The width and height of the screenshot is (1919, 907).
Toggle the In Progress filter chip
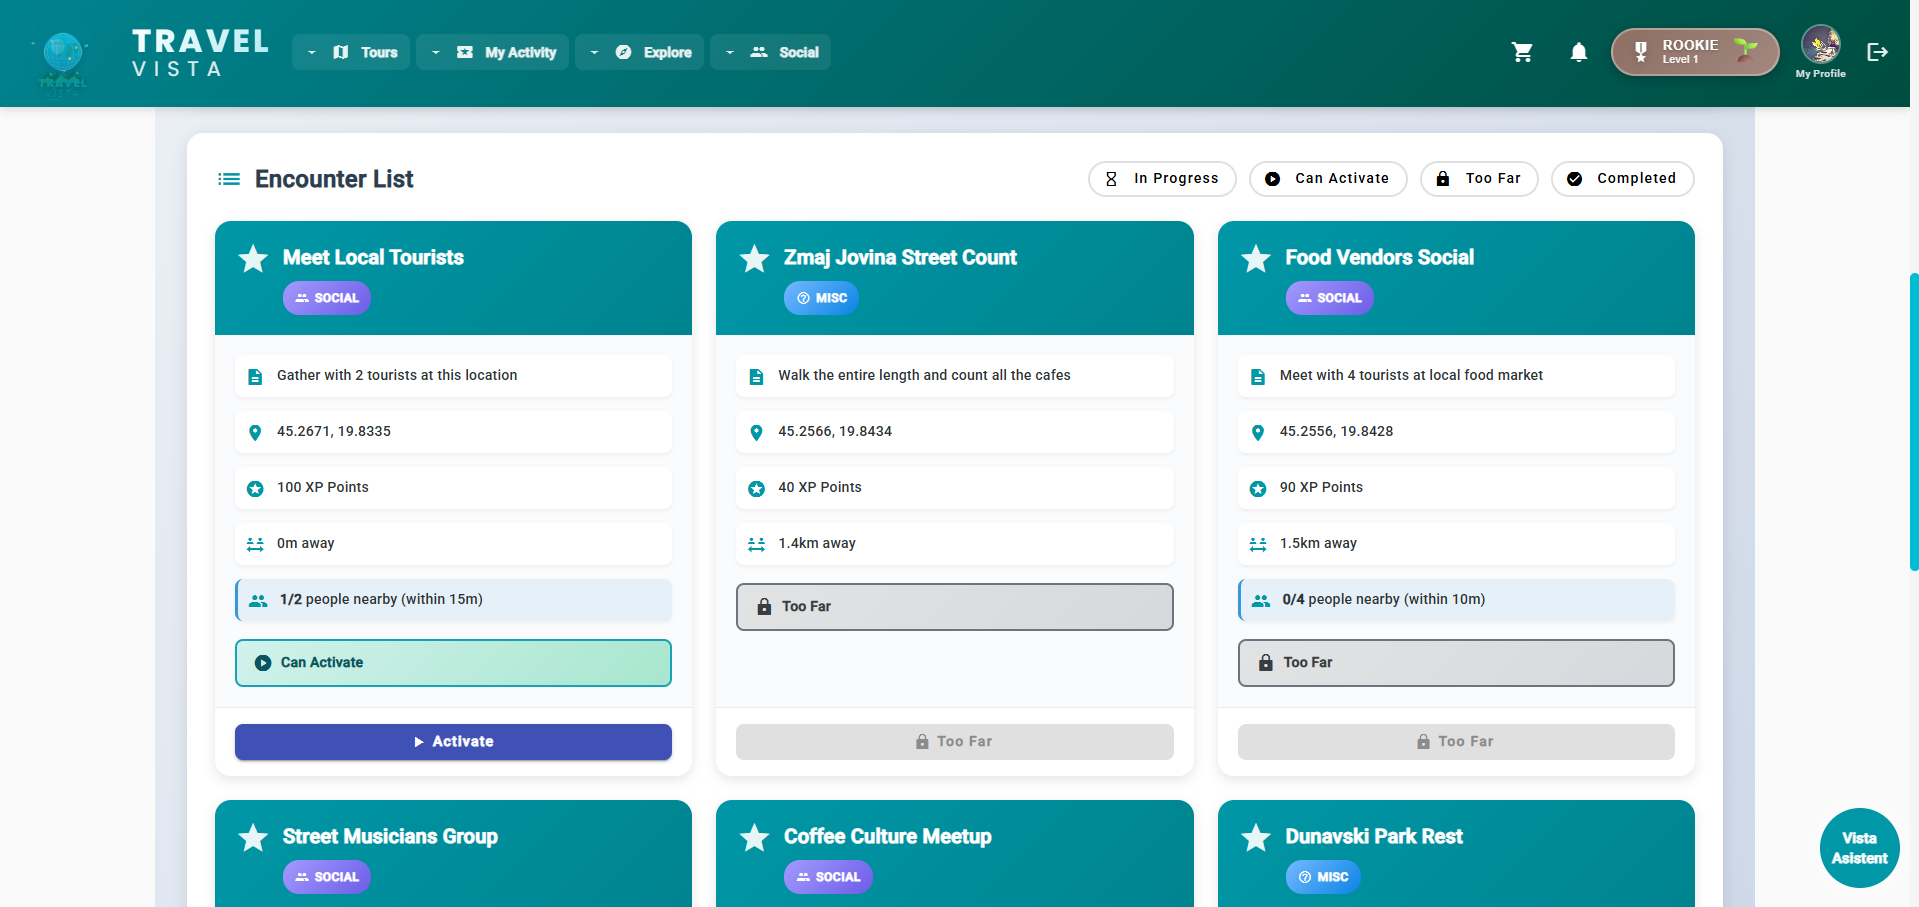tap(1161, 179)
